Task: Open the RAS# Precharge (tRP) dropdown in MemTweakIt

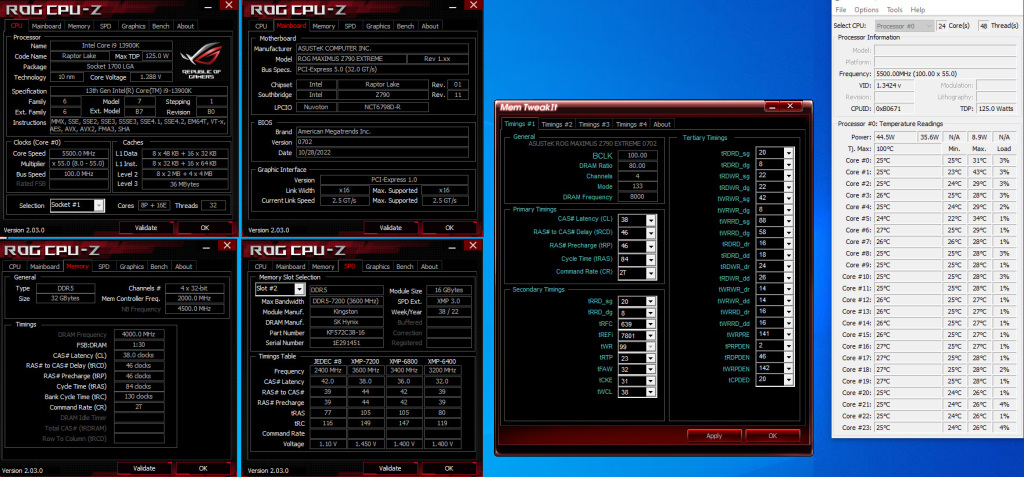Action: 650,246
